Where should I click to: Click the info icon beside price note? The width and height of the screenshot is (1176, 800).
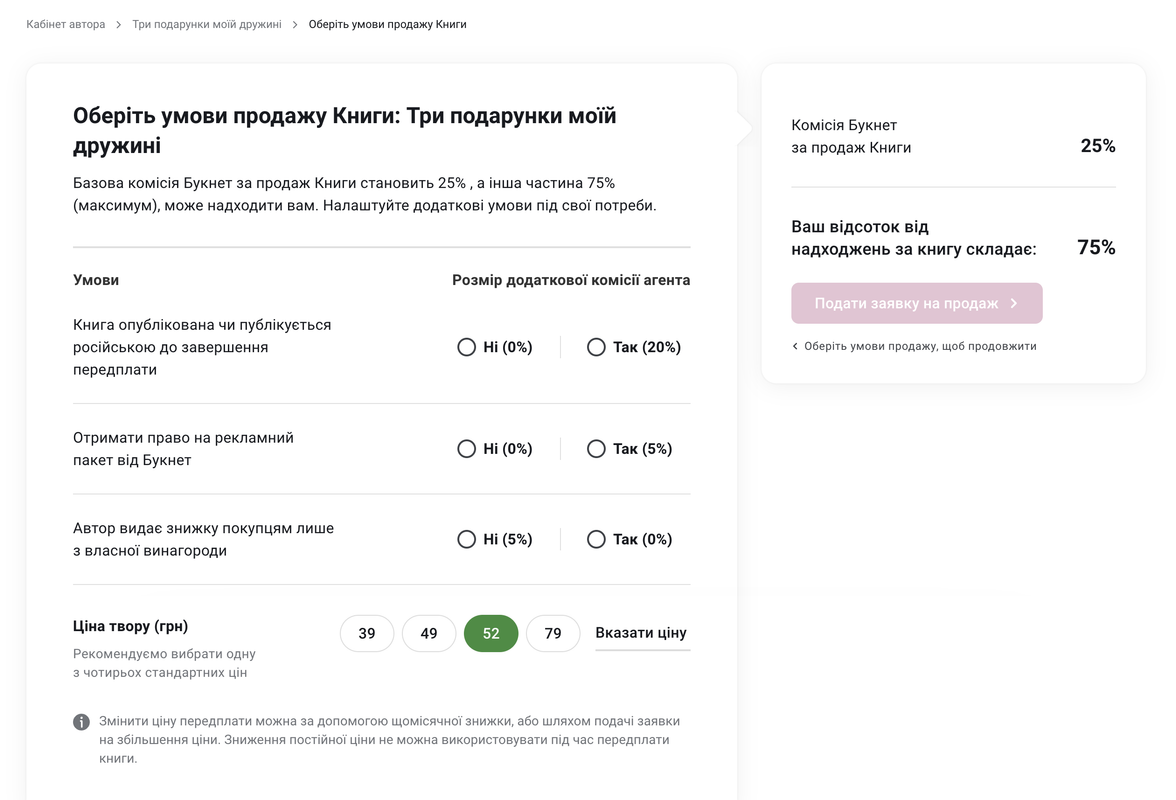pyautogui.click(x=81, y=722)
